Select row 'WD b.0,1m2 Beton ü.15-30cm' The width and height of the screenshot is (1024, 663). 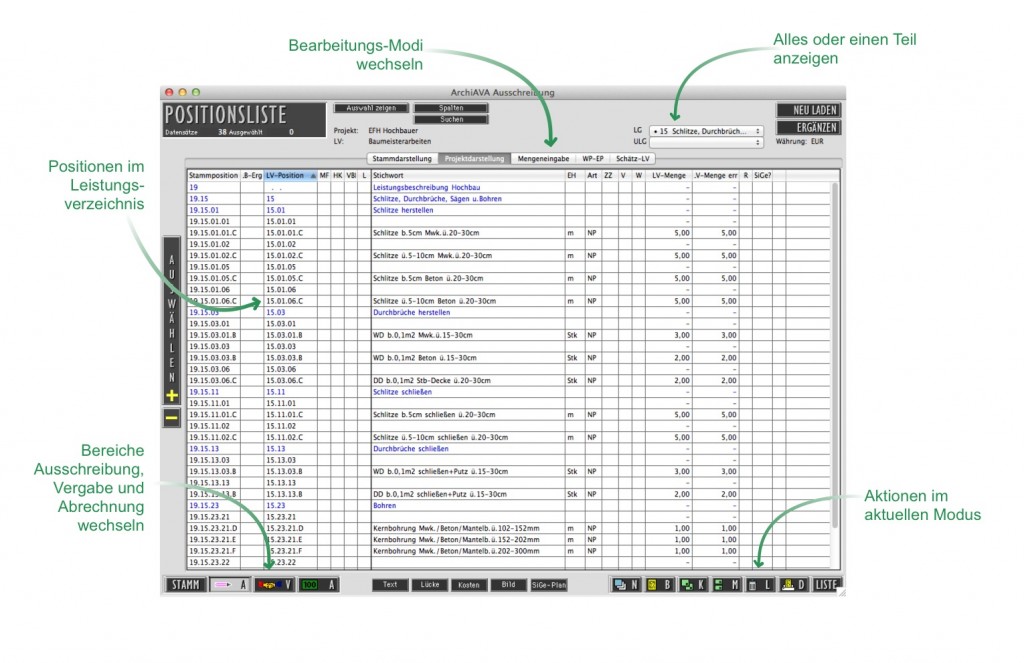(x=508, y=358)
